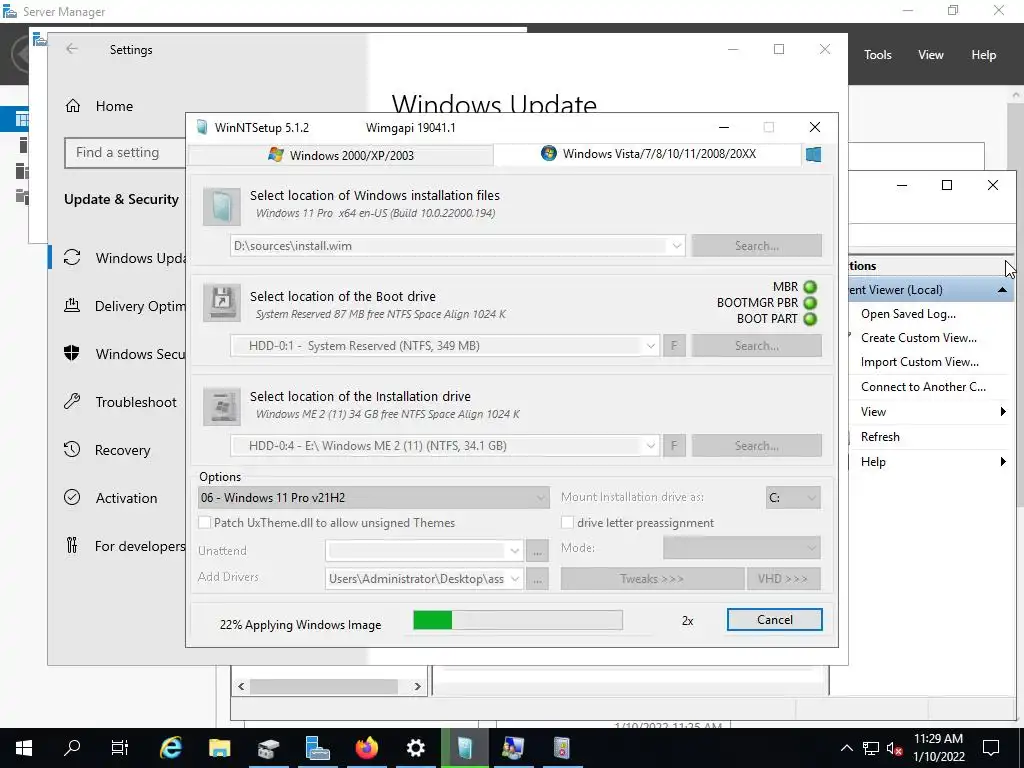This screenshot has height=768, width=1024.
Task: Open Tools menu in Server Manager
Action: click(x=877, y=55)
